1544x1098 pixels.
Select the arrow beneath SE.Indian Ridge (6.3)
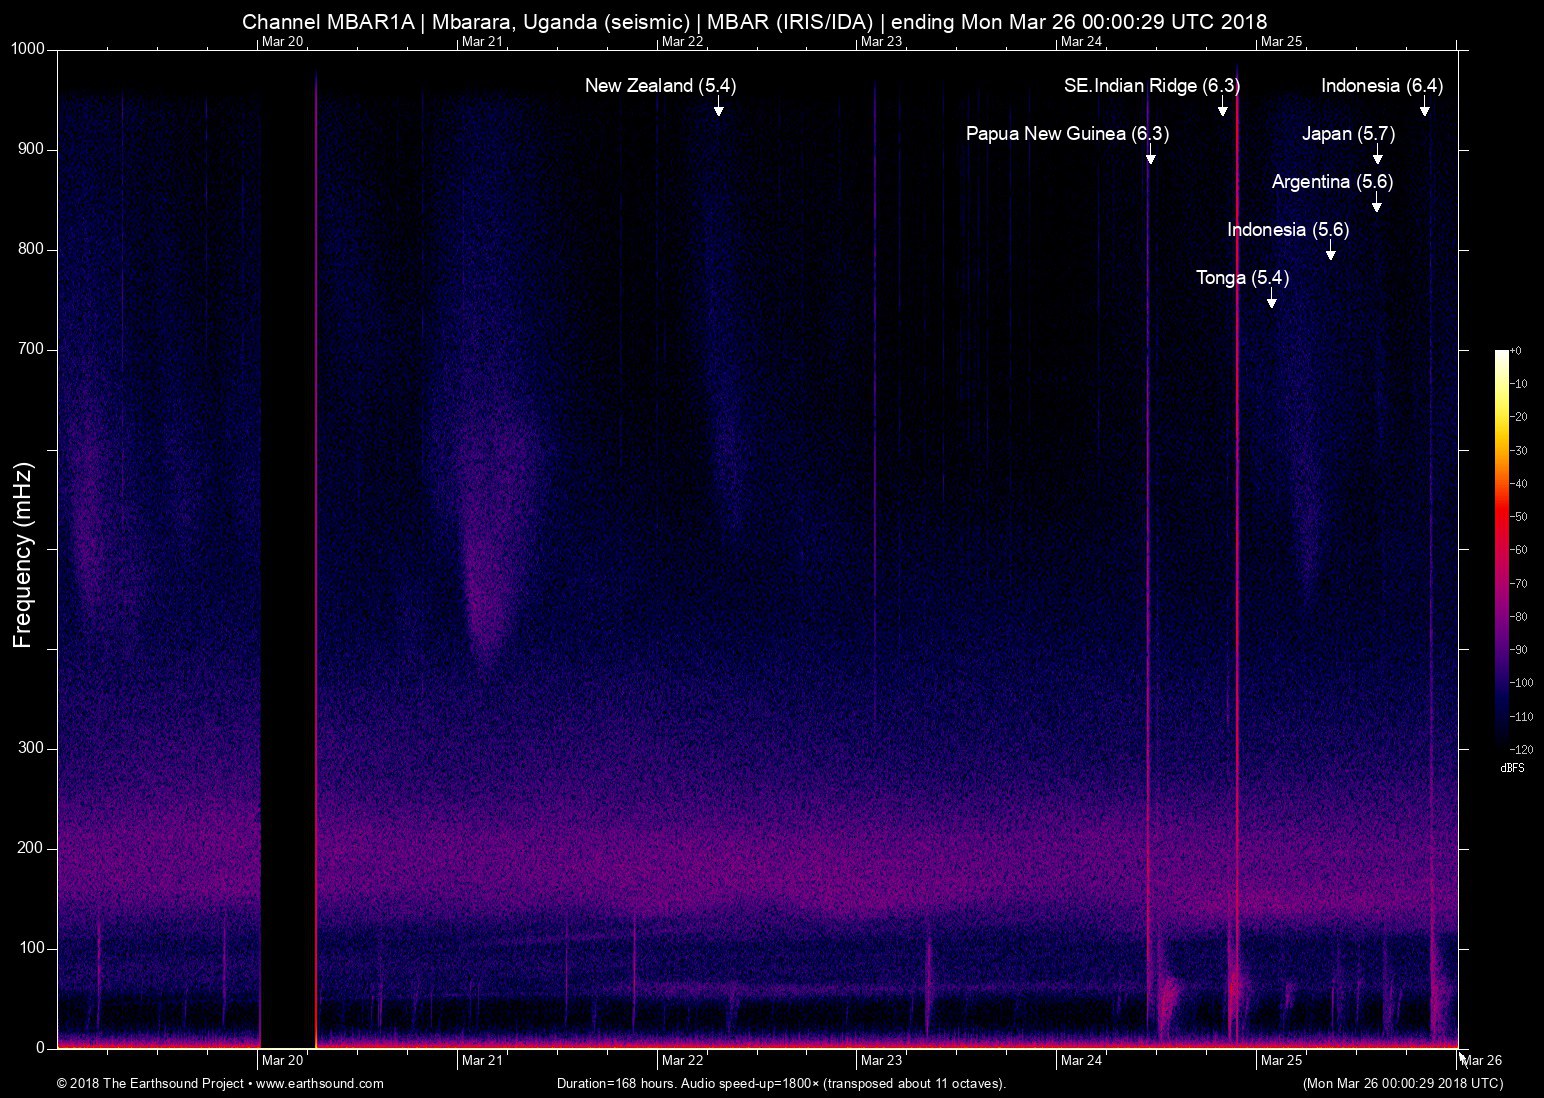click(1222, 106)
